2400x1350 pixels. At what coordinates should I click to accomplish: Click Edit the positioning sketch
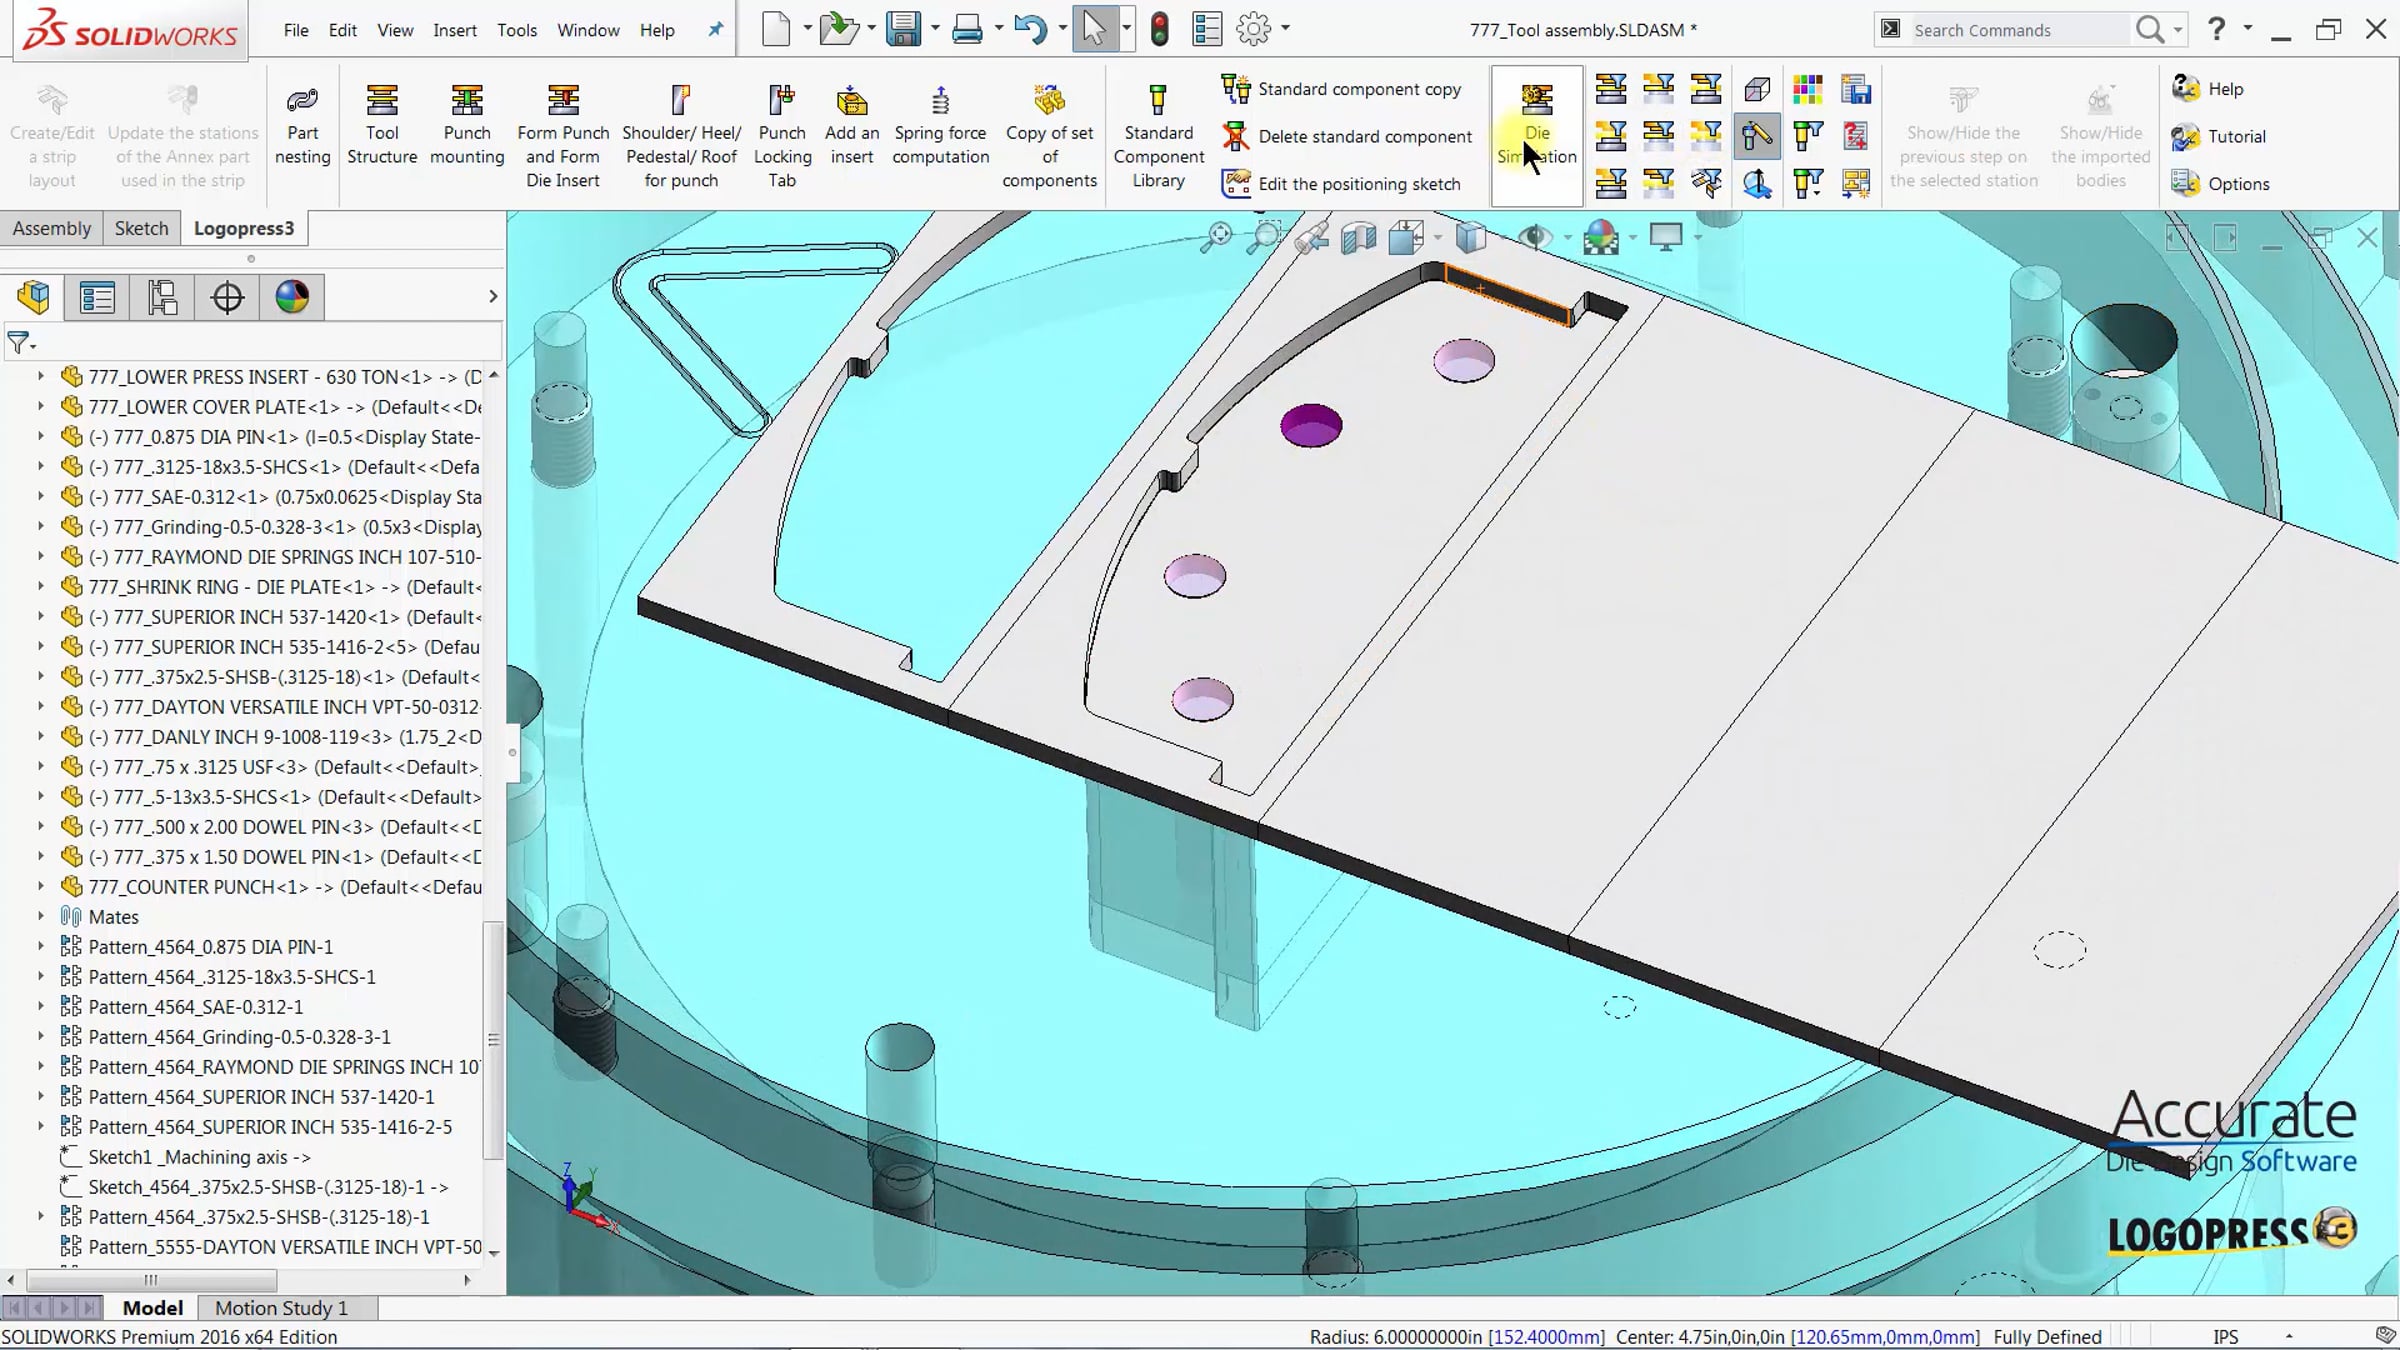point(1342,184)
